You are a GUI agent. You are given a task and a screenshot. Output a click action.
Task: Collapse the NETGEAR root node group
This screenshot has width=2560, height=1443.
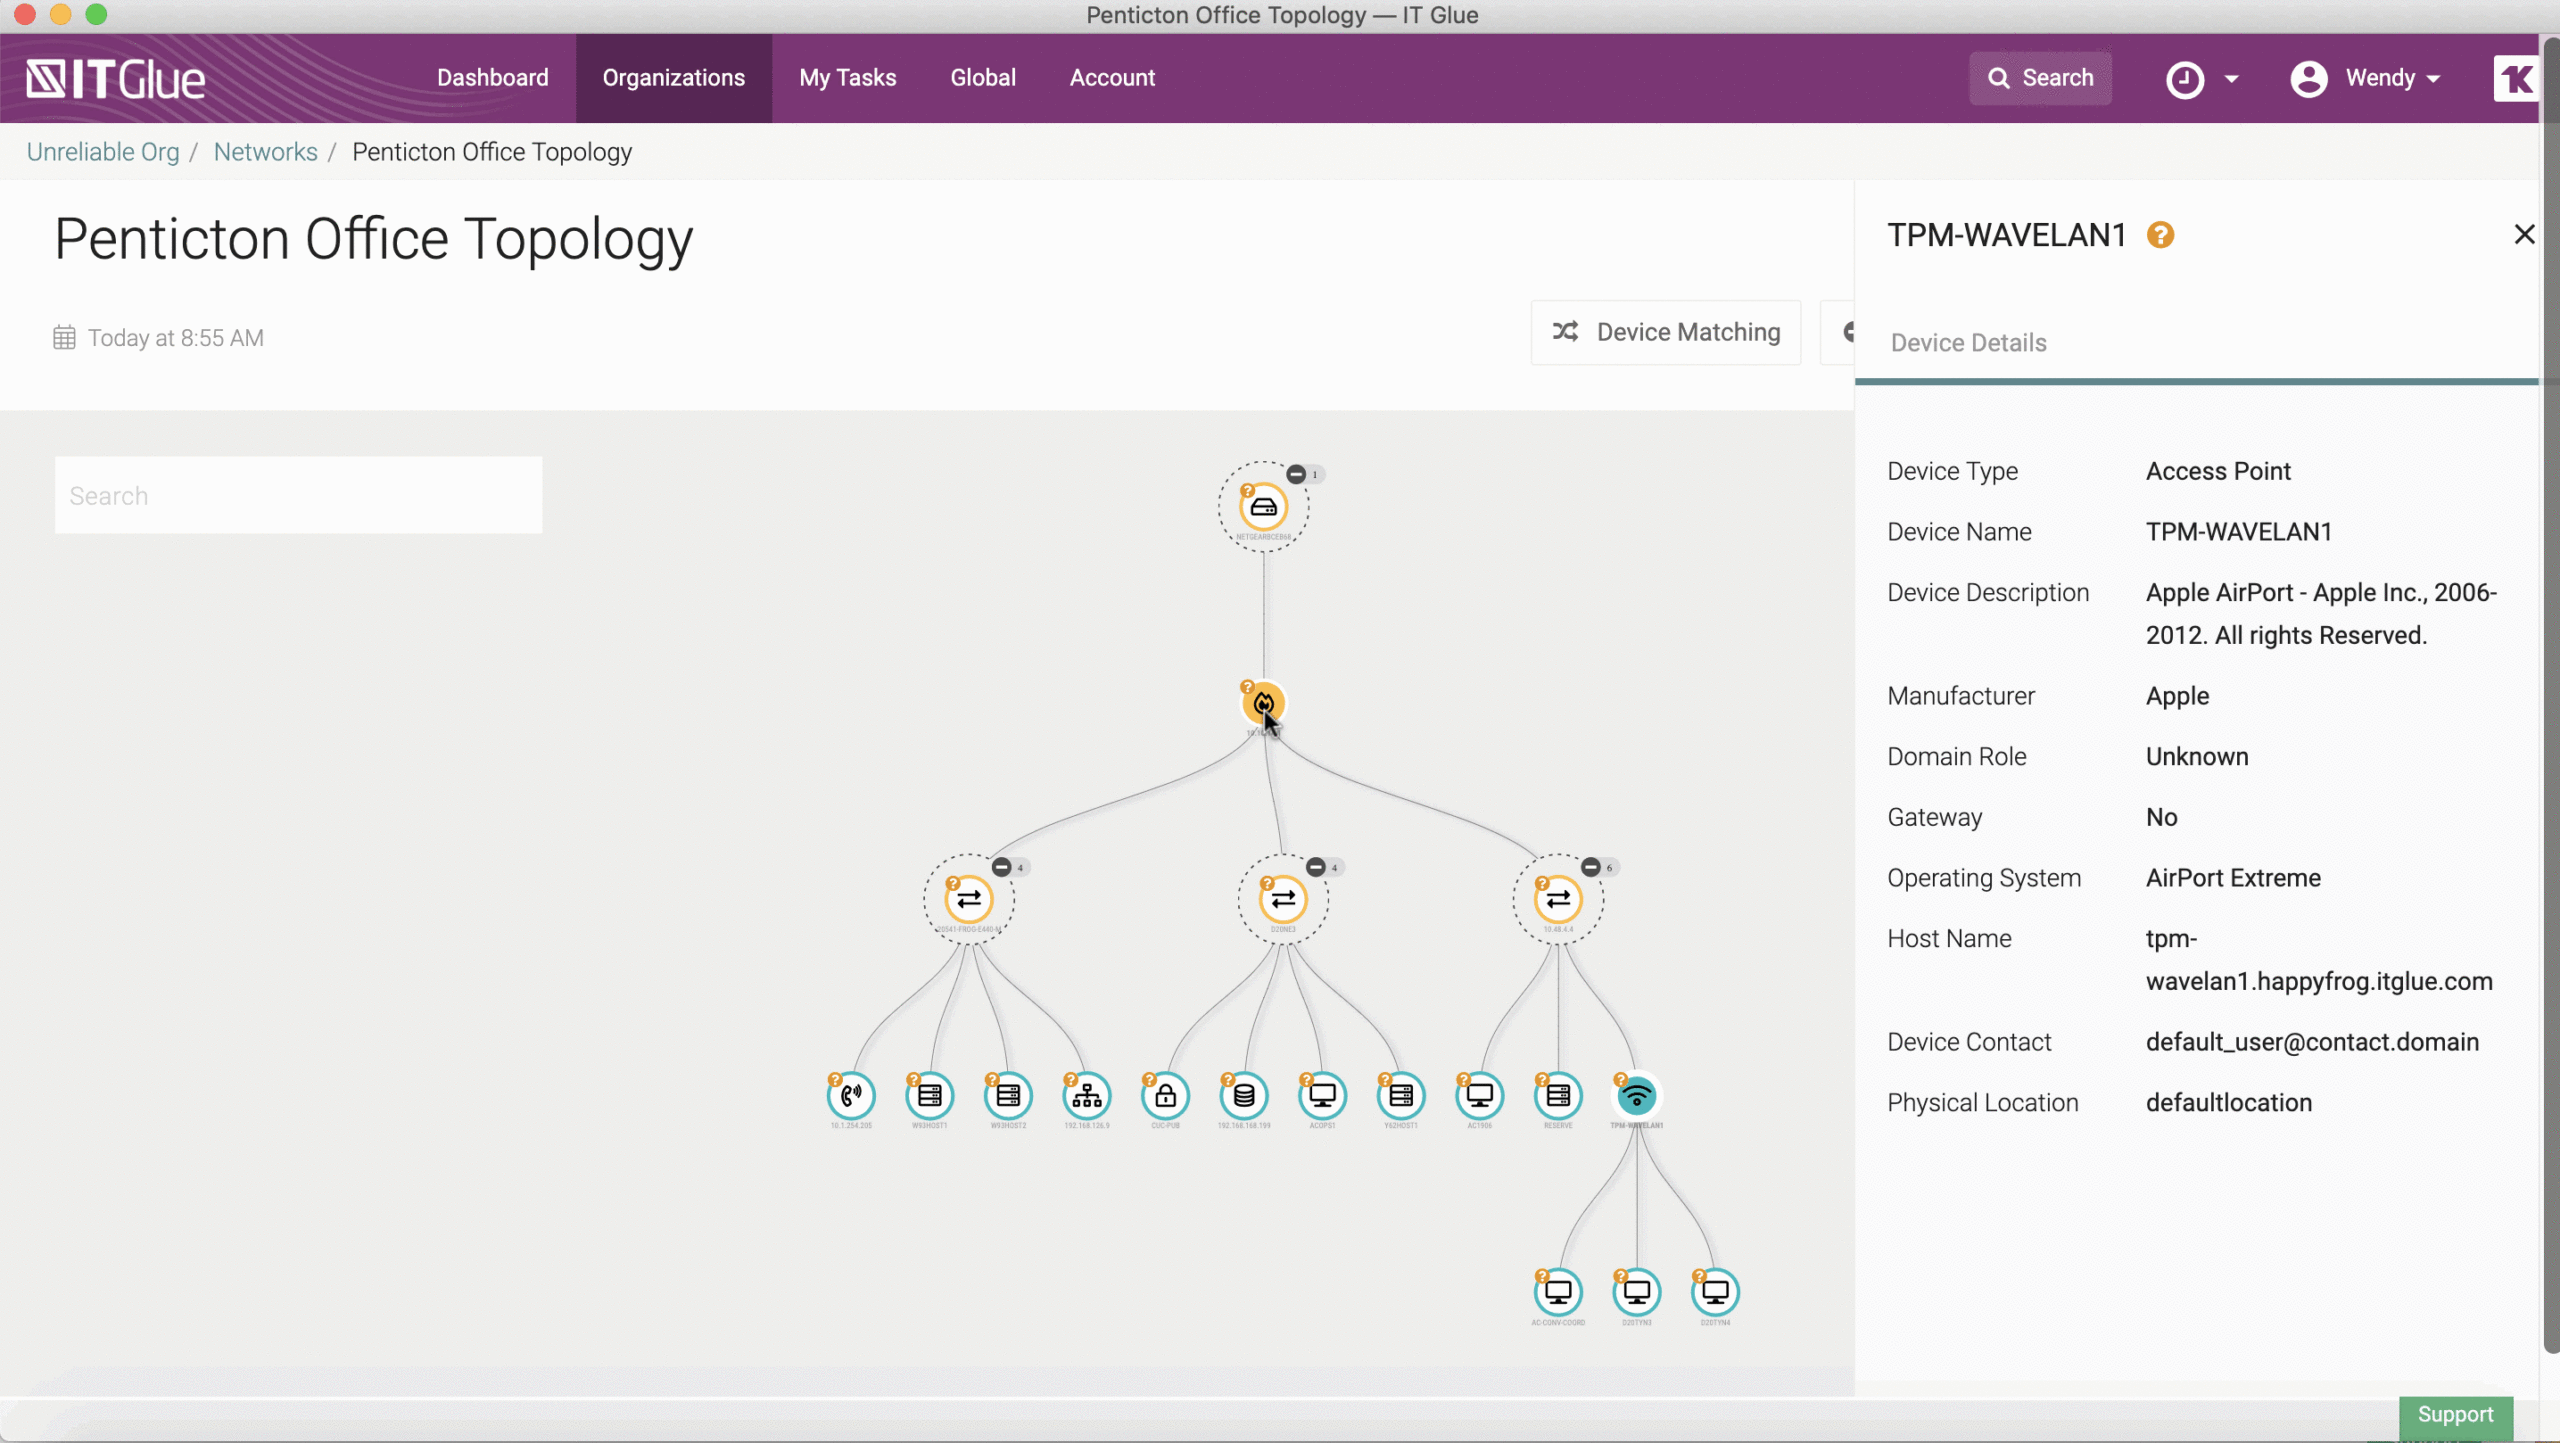(1296, 474)
